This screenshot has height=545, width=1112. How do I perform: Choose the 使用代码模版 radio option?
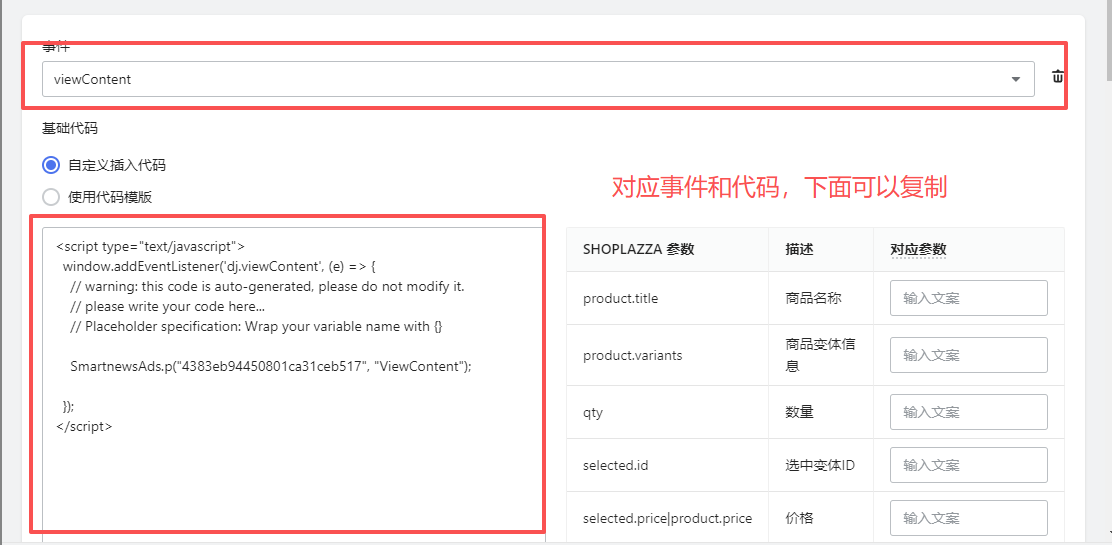[51, 197]
